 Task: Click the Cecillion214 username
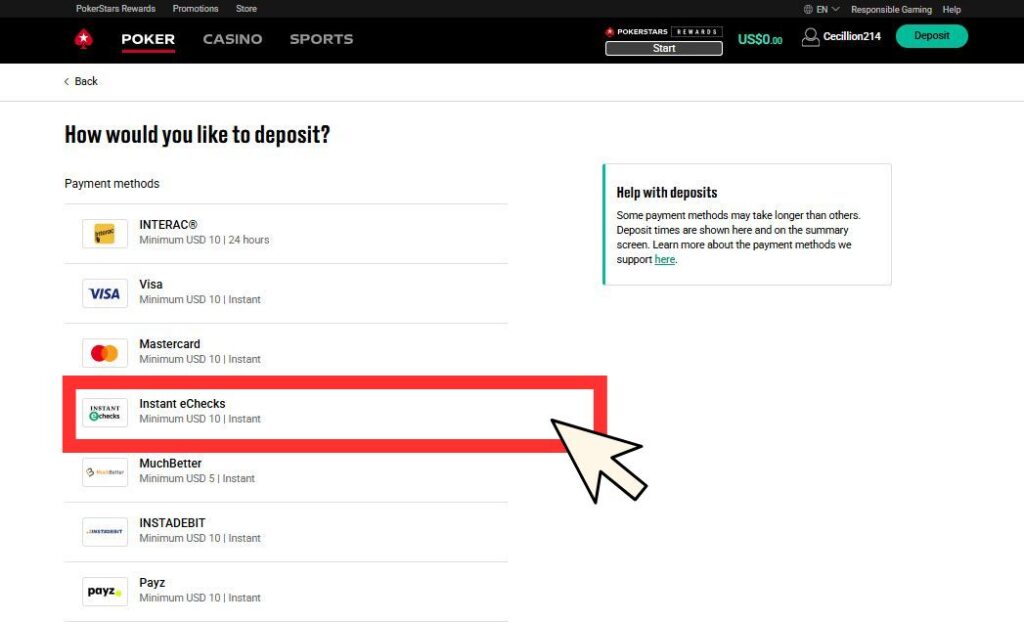click(852, 37)
